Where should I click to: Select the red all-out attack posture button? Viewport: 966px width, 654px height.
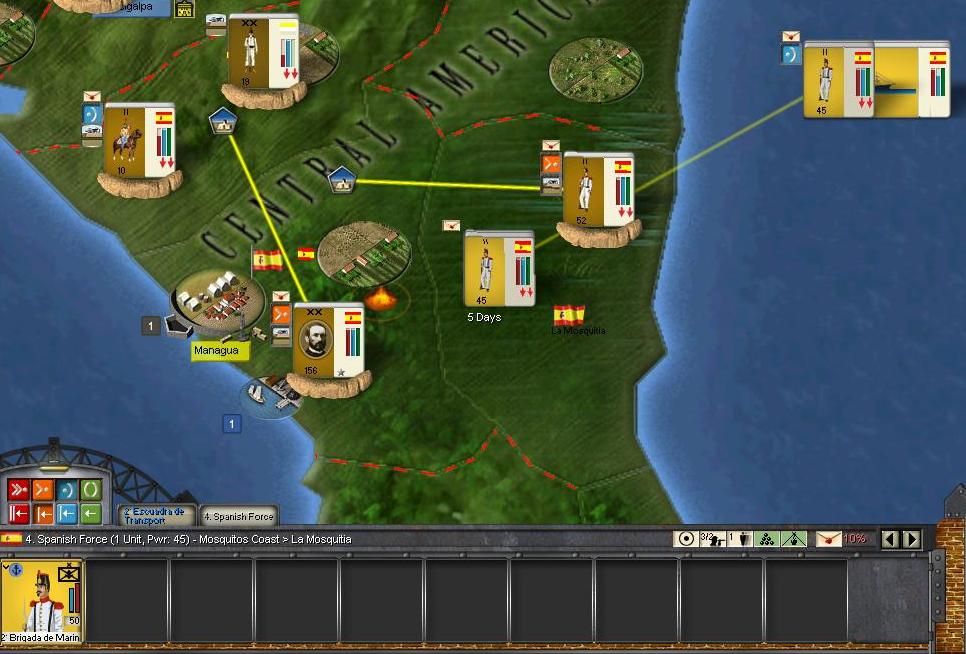pos(18,490)
